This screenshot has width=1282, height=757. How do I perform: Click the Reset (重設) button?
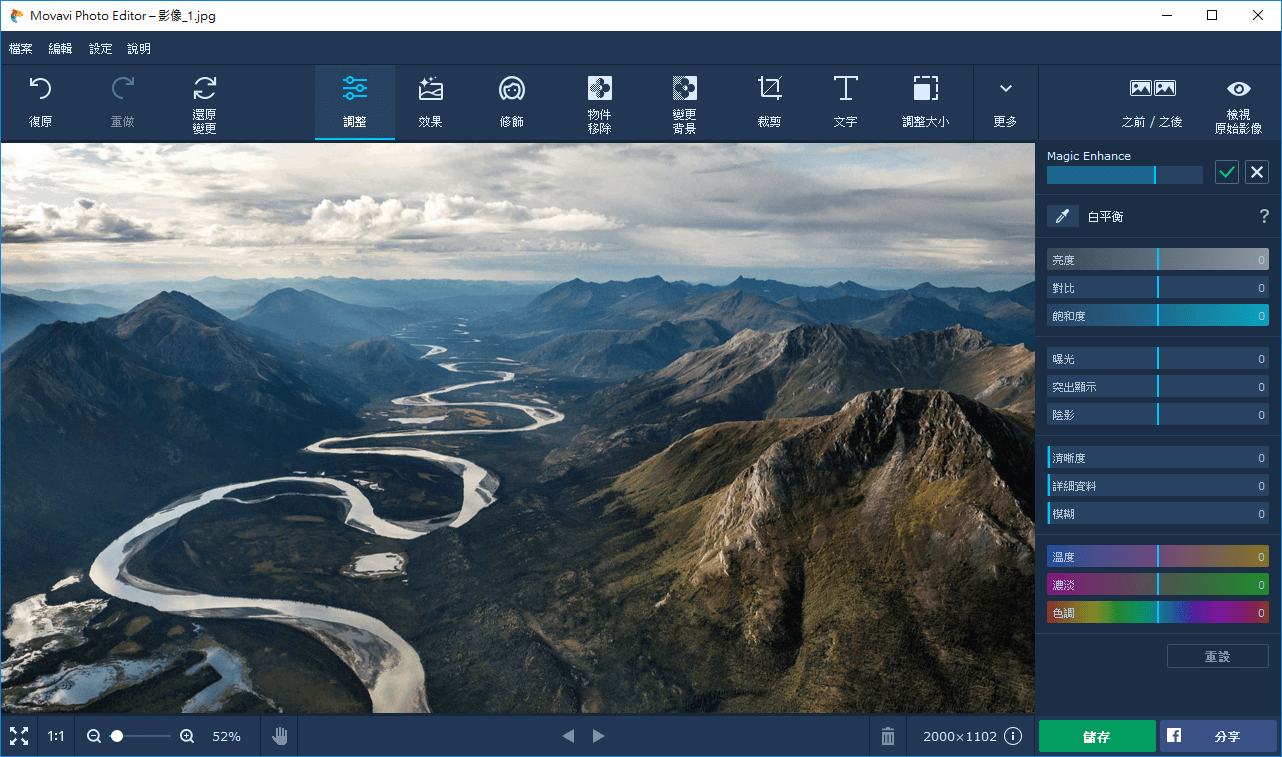click(1217, 656)
